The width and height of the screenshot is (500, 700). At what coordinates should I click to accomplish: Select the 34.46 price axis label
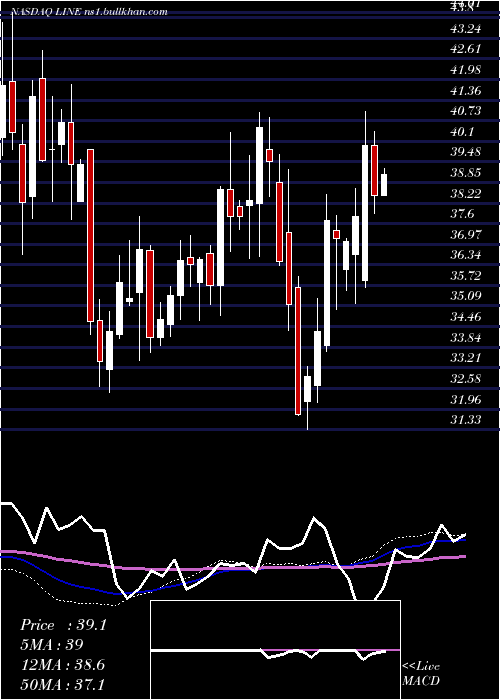tap(466, 317)
